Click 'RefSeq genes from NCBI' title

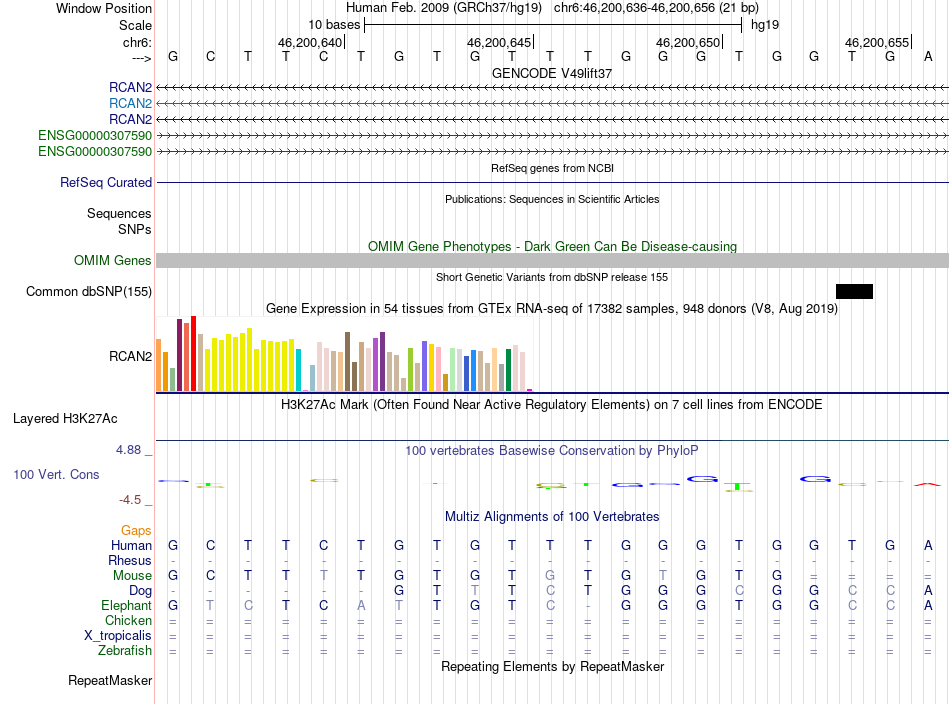pos(553,168)
